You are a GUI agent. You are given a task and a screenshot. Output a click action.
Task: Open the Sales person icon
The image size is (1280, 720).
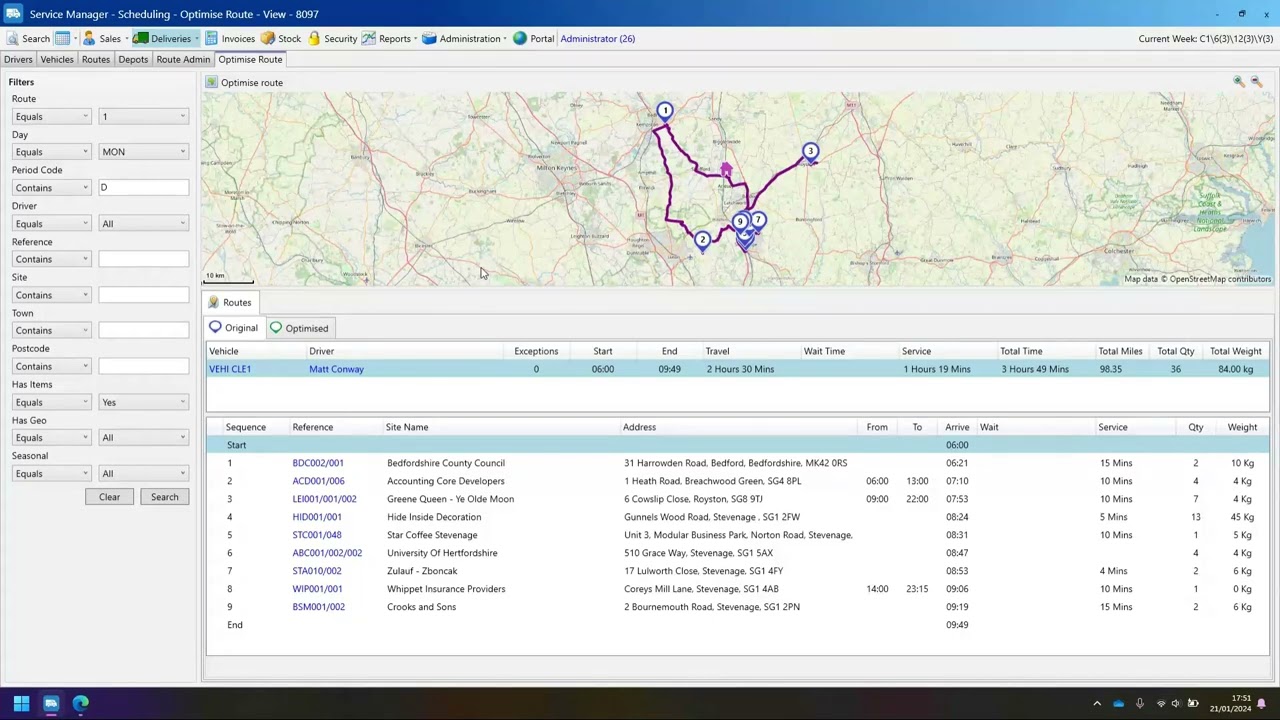tap(89, 38)
